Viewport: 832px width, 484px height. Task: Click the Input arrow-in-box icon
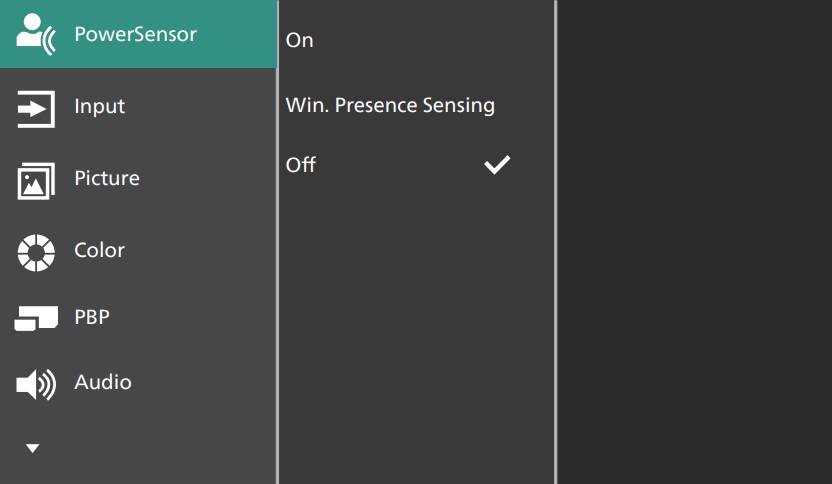coord(37,108)
